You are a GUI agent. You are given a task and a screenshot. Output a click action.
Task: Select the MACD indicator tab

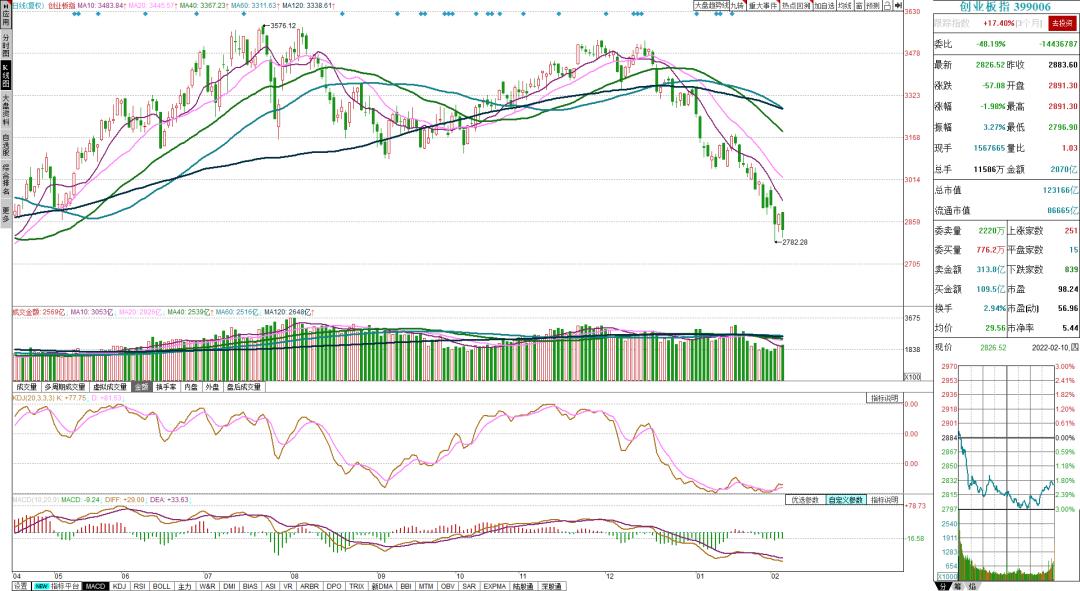pyautogui.click(x=95, y=586)
